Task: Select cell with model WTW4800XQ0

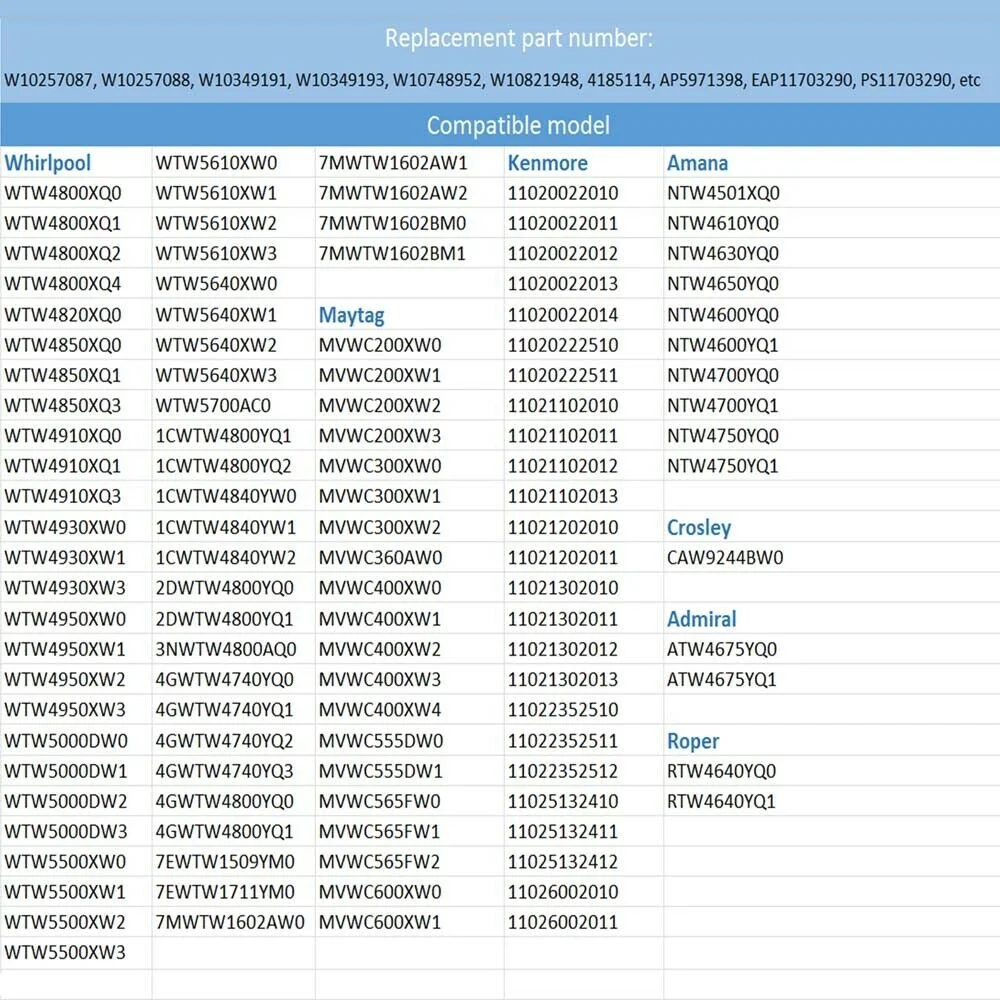Action: click(63, 193)
